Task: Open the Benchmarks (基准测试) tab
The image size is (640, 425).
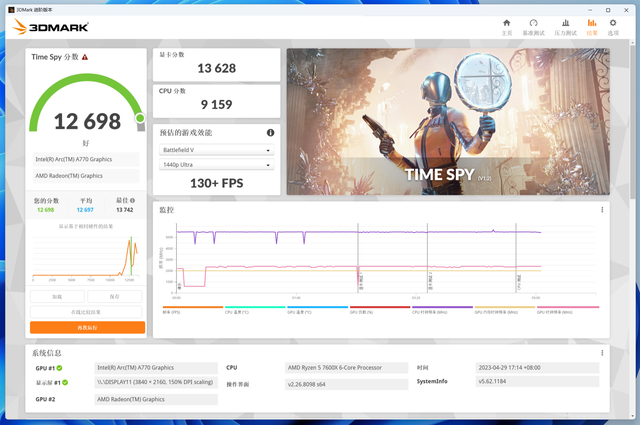Action: (x=534, y=26)
